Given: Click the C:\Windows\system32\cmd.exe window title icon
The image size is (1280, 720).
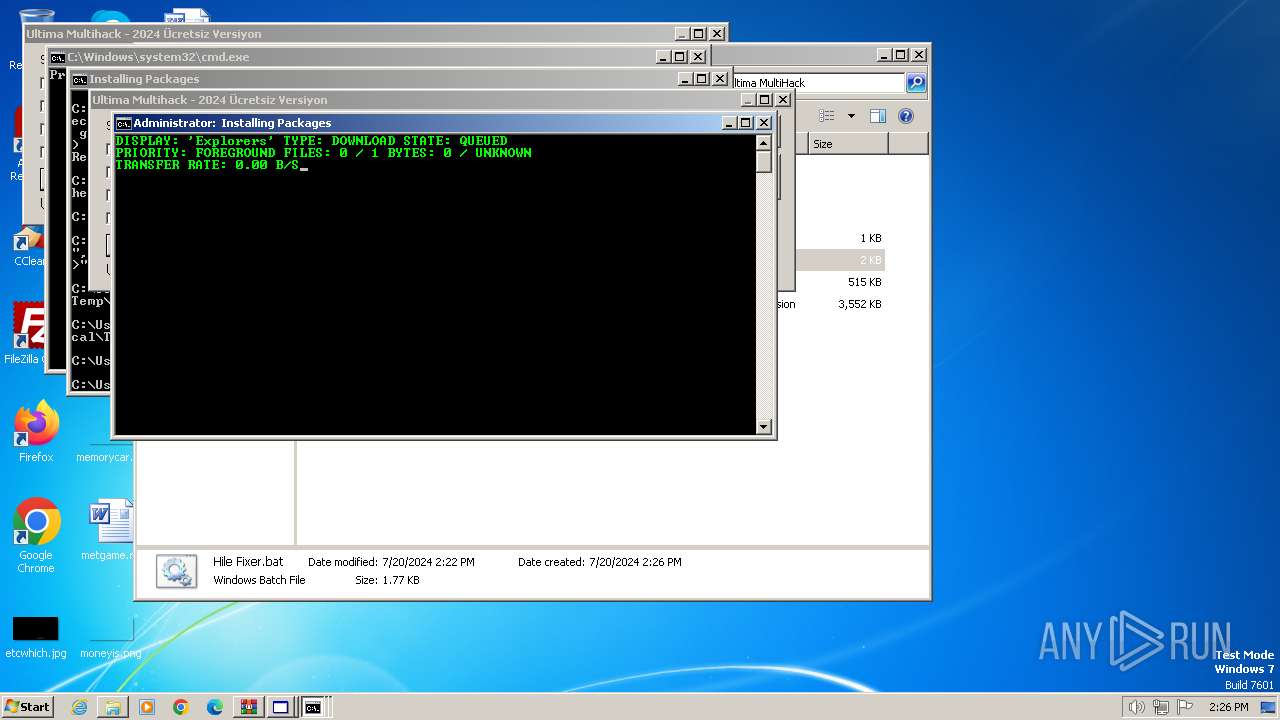Looking at the screenshot, I should 58,57.
